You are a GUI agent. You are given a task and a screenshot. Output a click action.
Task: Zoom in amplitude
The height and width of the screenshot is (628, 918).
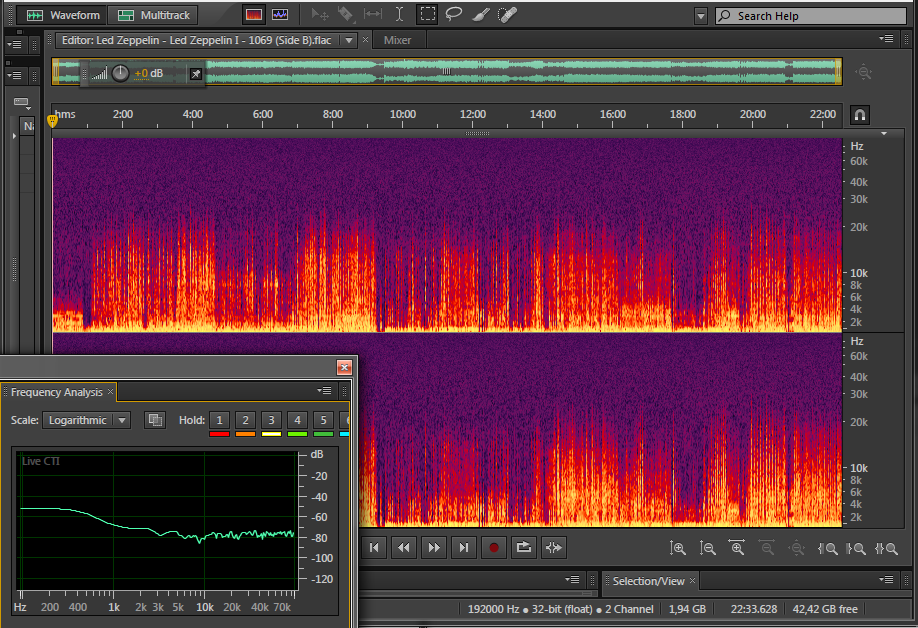pos(677,548)
